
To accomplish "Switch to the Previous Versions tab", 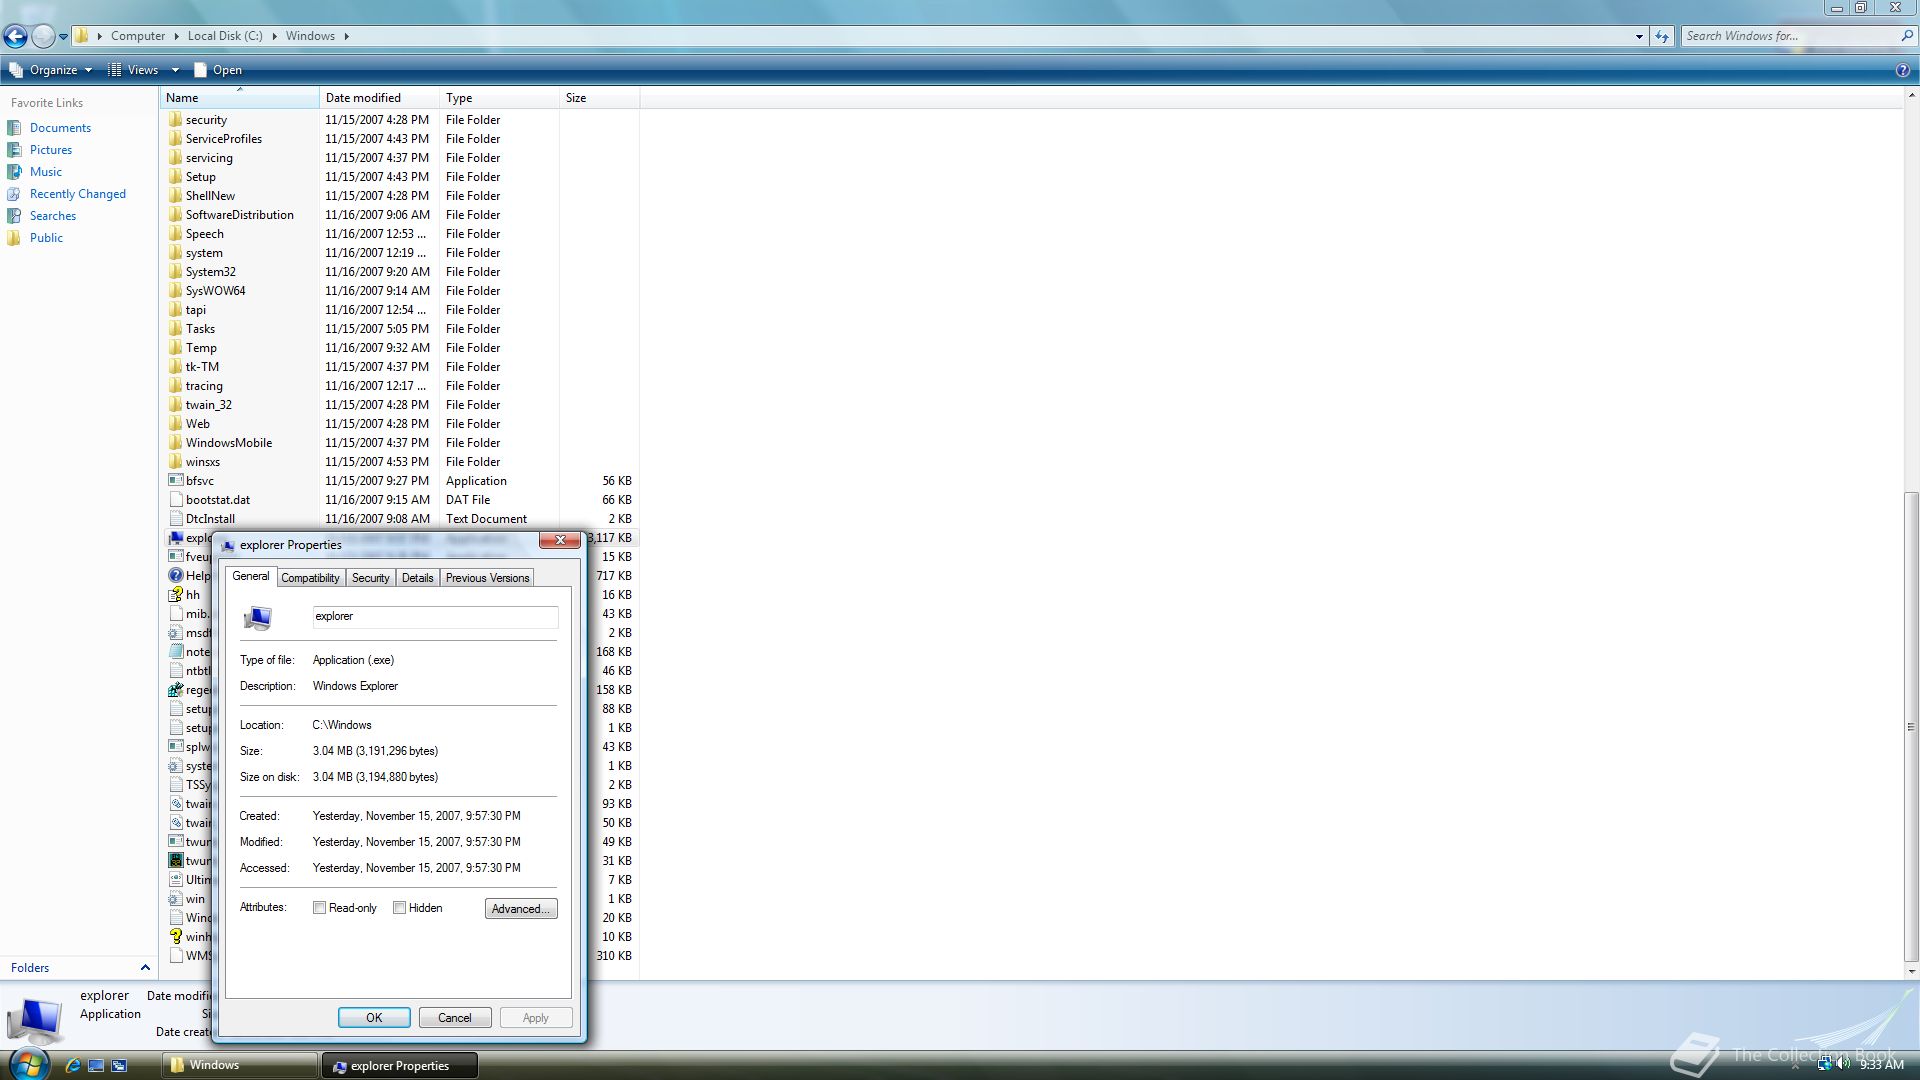I will [487, 578].
